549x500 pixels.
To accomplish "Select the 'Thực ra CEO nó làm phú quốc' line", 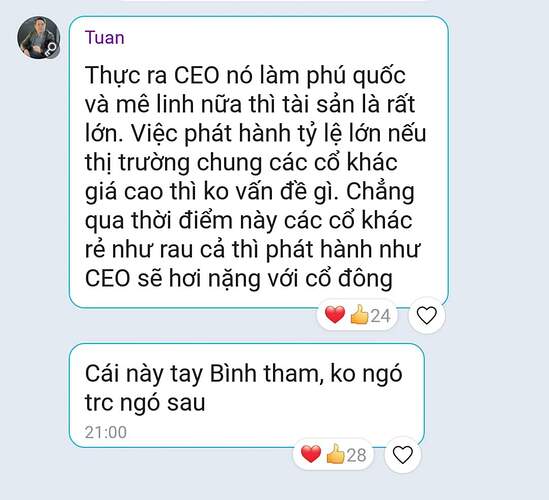I will pyautogui.click(x=245, y=76).
